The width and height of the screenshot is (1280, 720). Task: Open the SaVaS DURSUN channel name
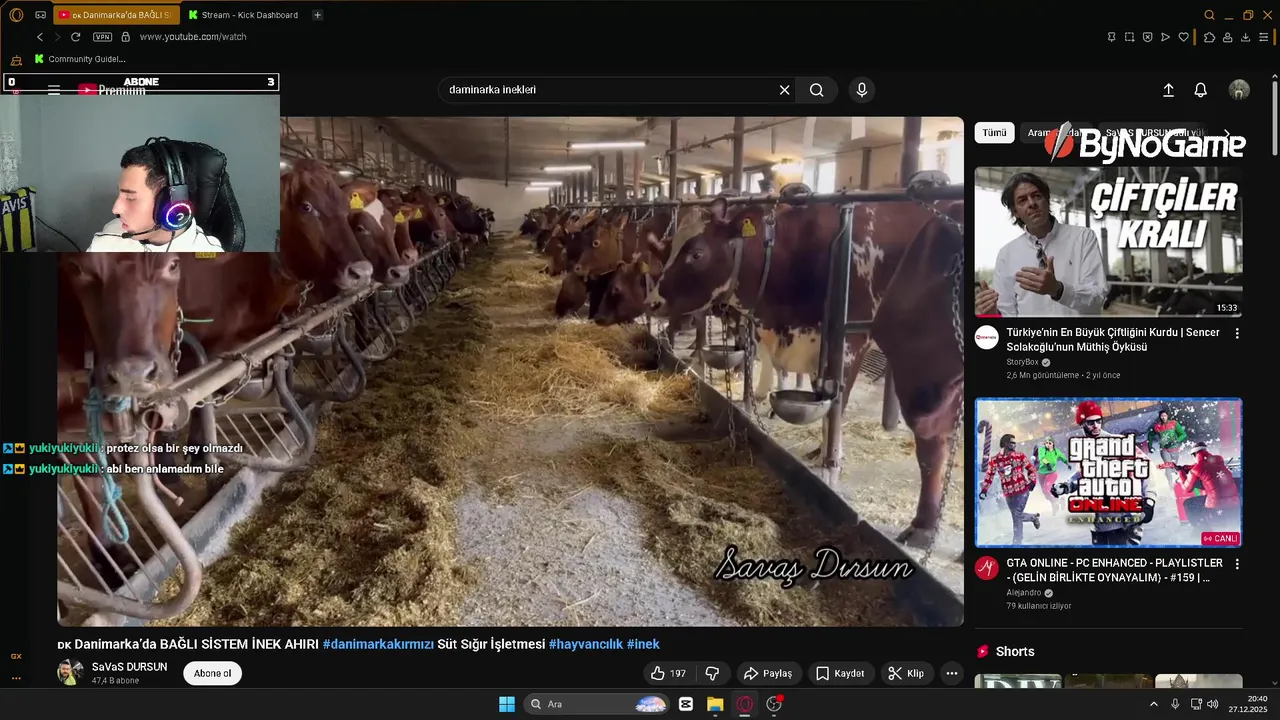coord(129,667)
